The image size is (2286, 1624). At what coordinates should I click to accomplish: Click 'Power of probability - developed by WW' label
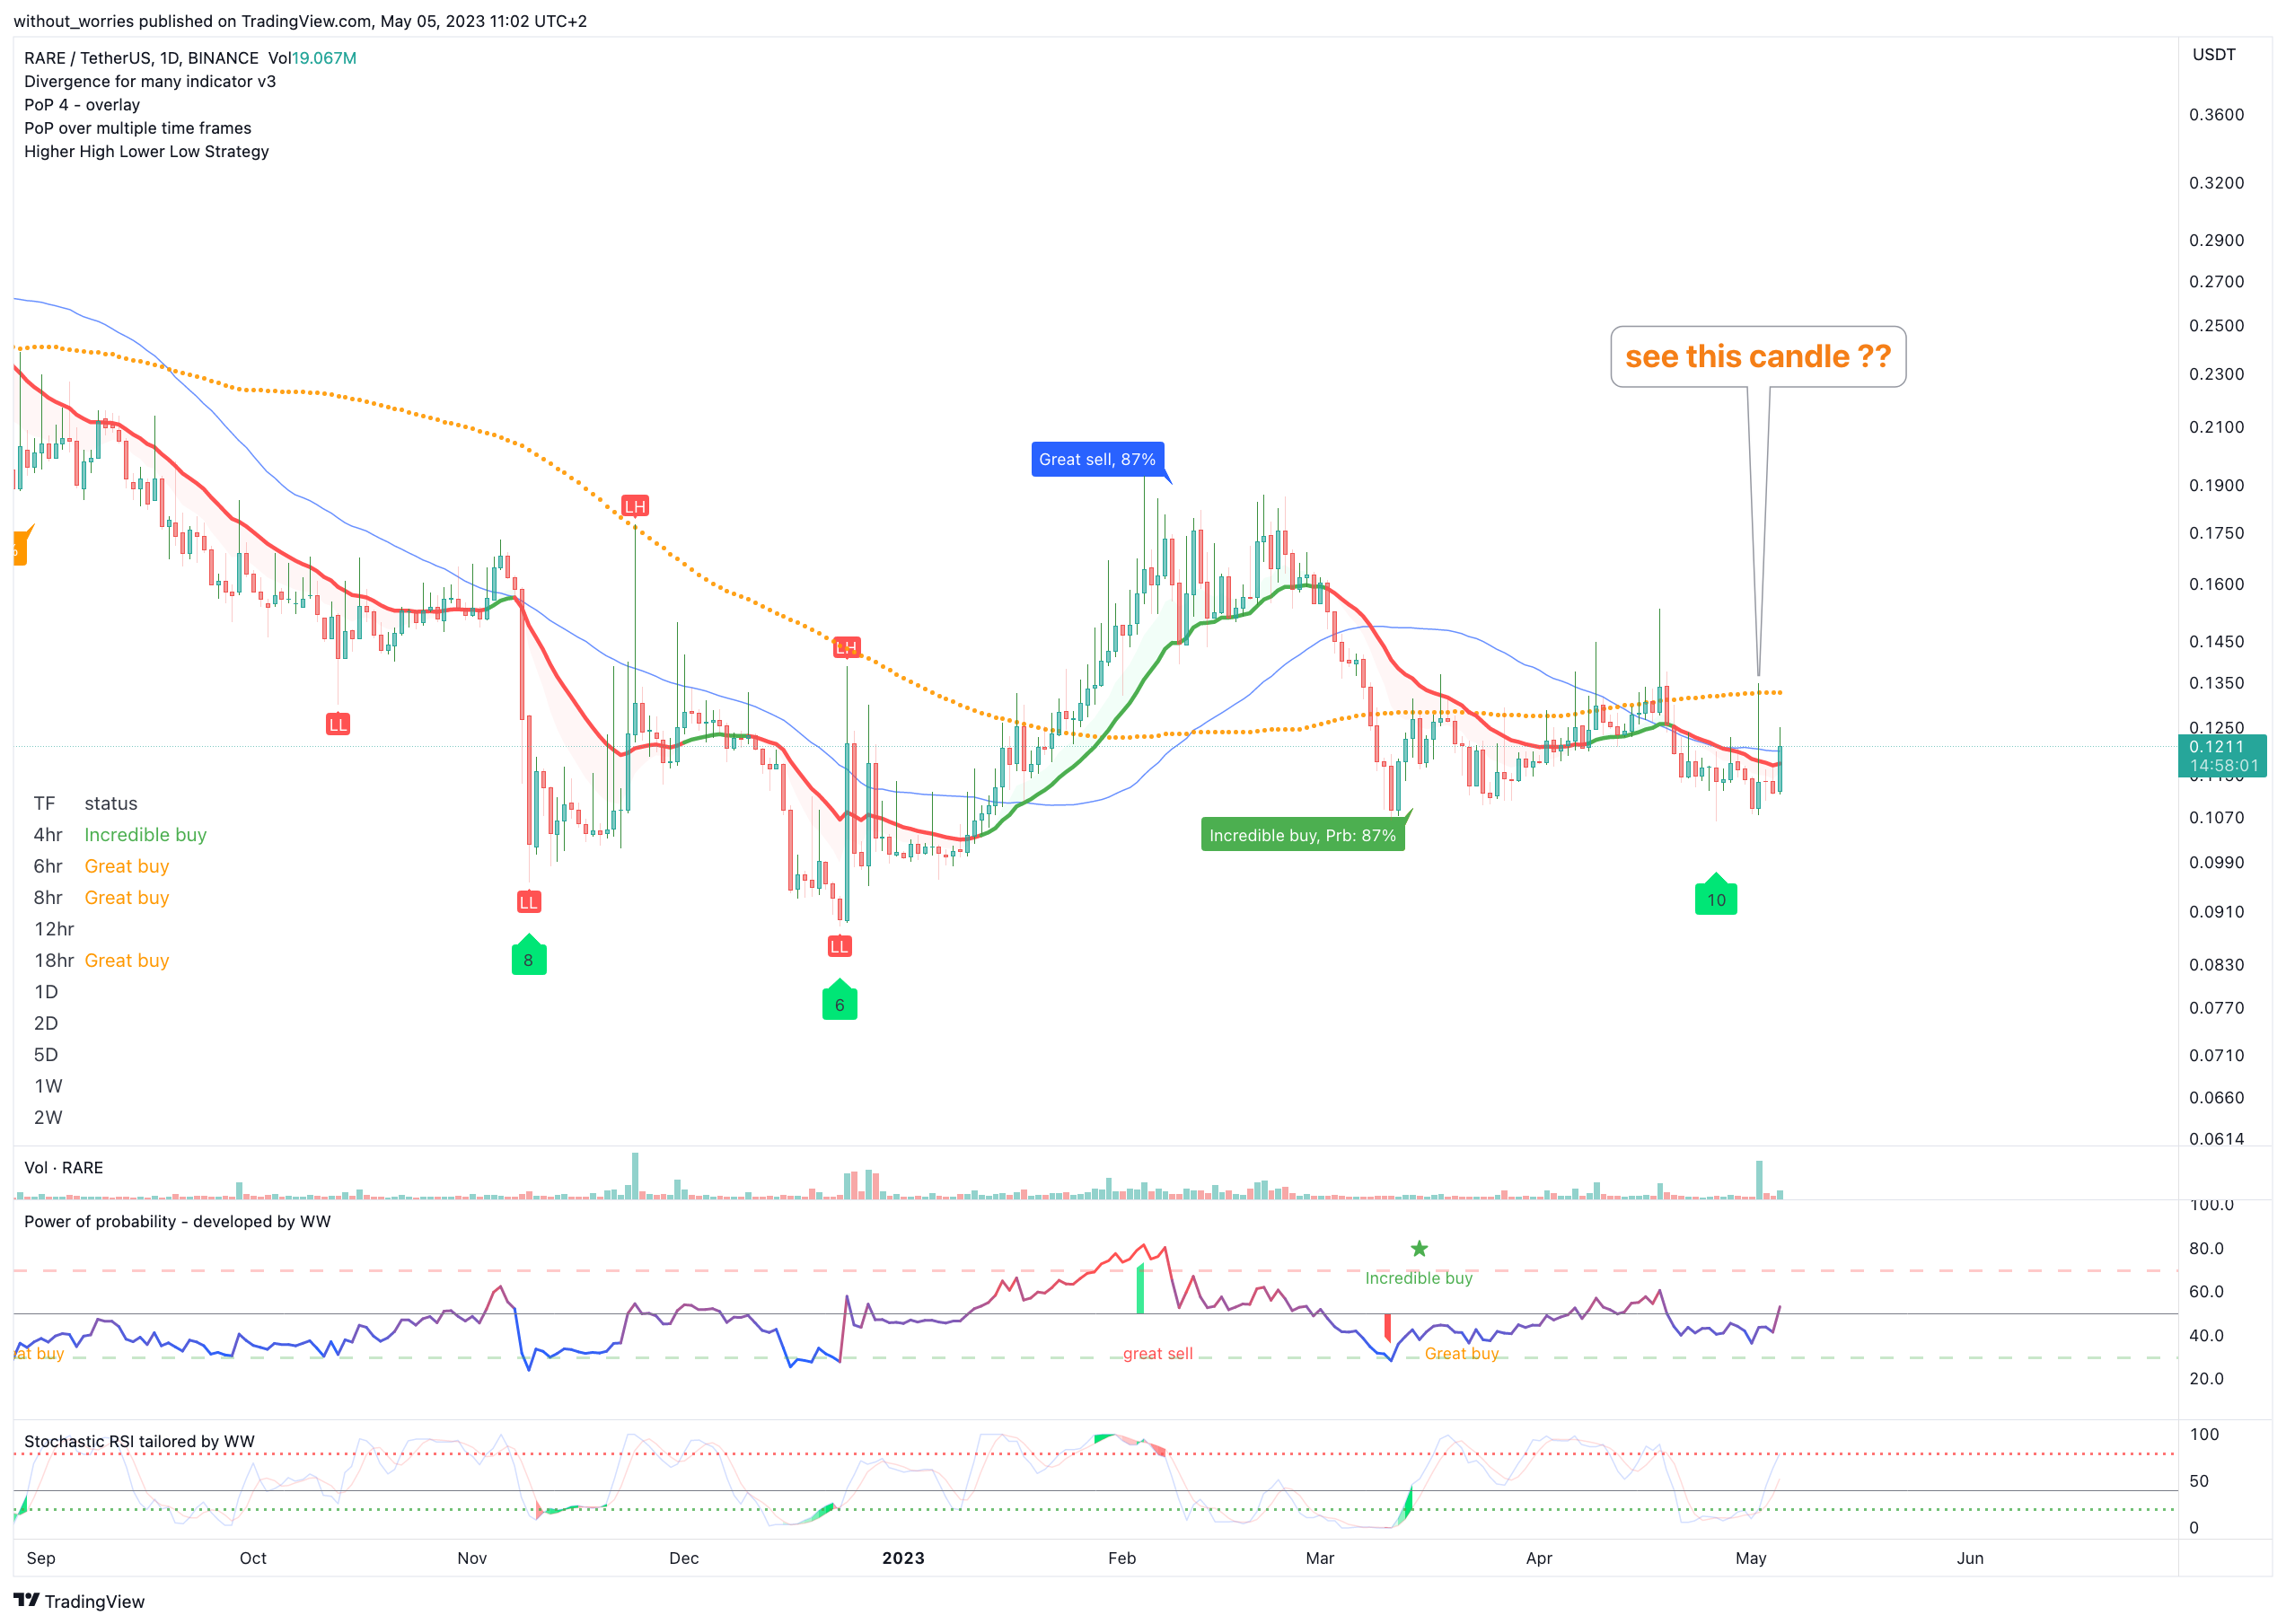(x=177, y=1221)
